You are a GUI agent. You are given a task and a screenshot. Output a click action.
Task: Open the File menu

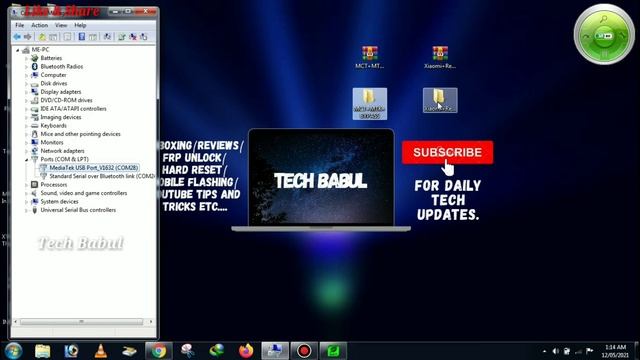coord(19,25)
